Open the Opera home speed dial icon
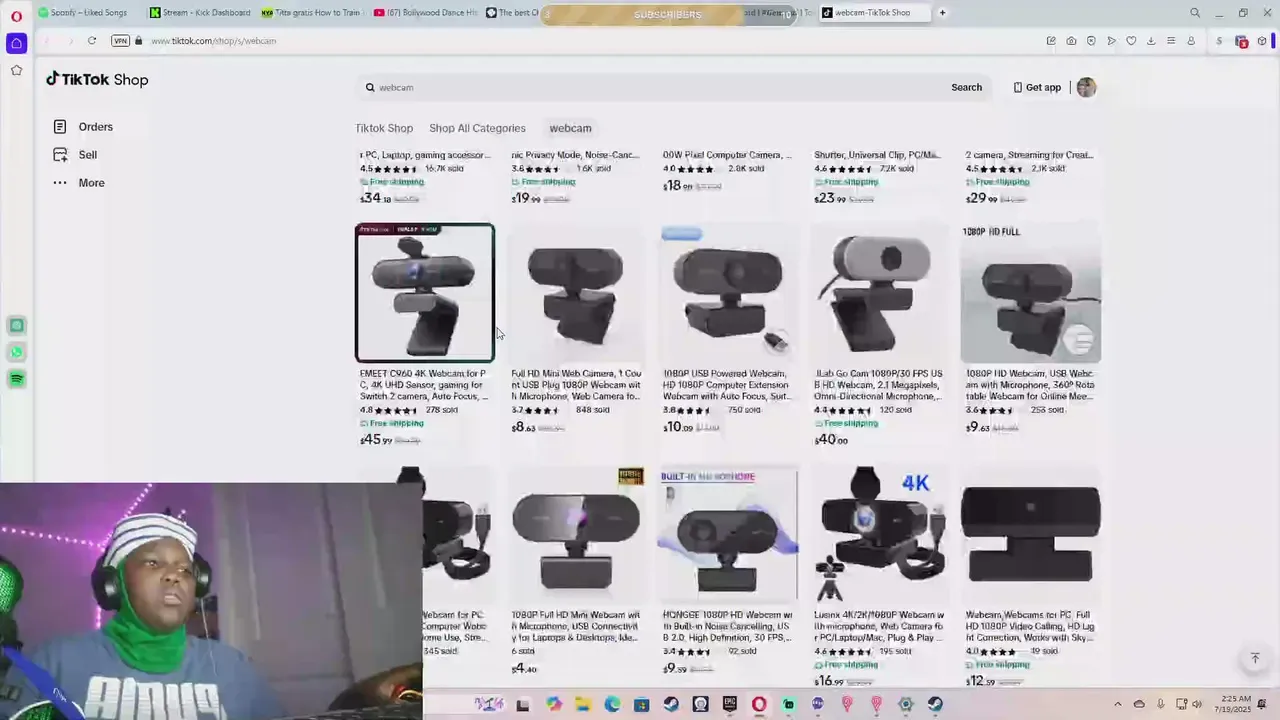Screen dimensions: 1280x720 (x=16, y=43)
